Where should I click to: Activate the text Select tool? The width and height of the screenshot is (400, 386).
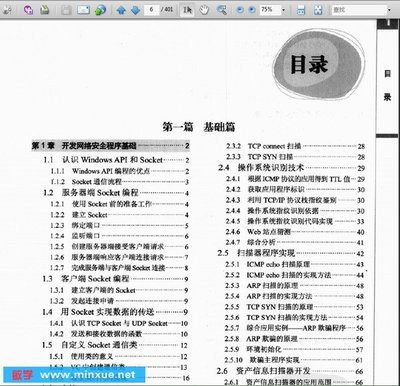(x=187, y=10)
